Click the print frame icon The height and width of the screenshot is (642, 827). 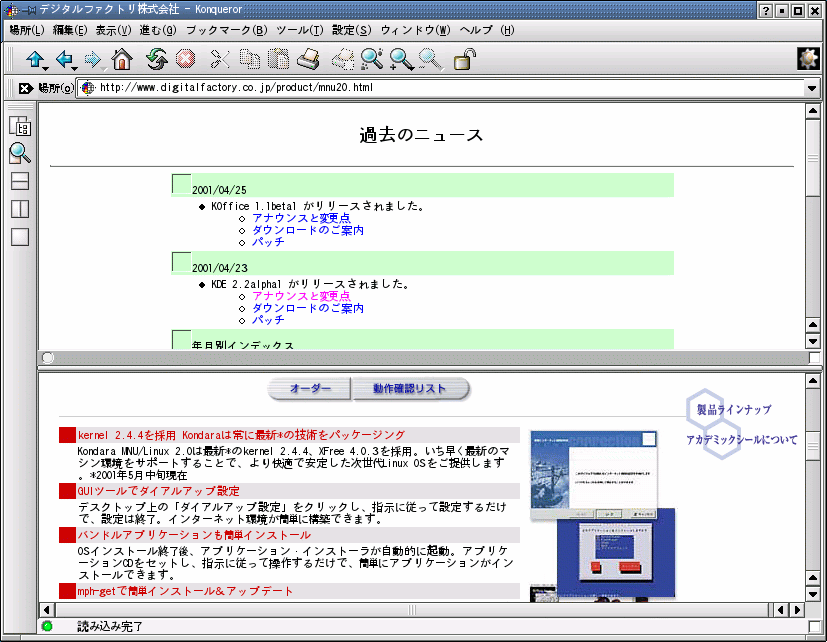click(x=343, y=59)
